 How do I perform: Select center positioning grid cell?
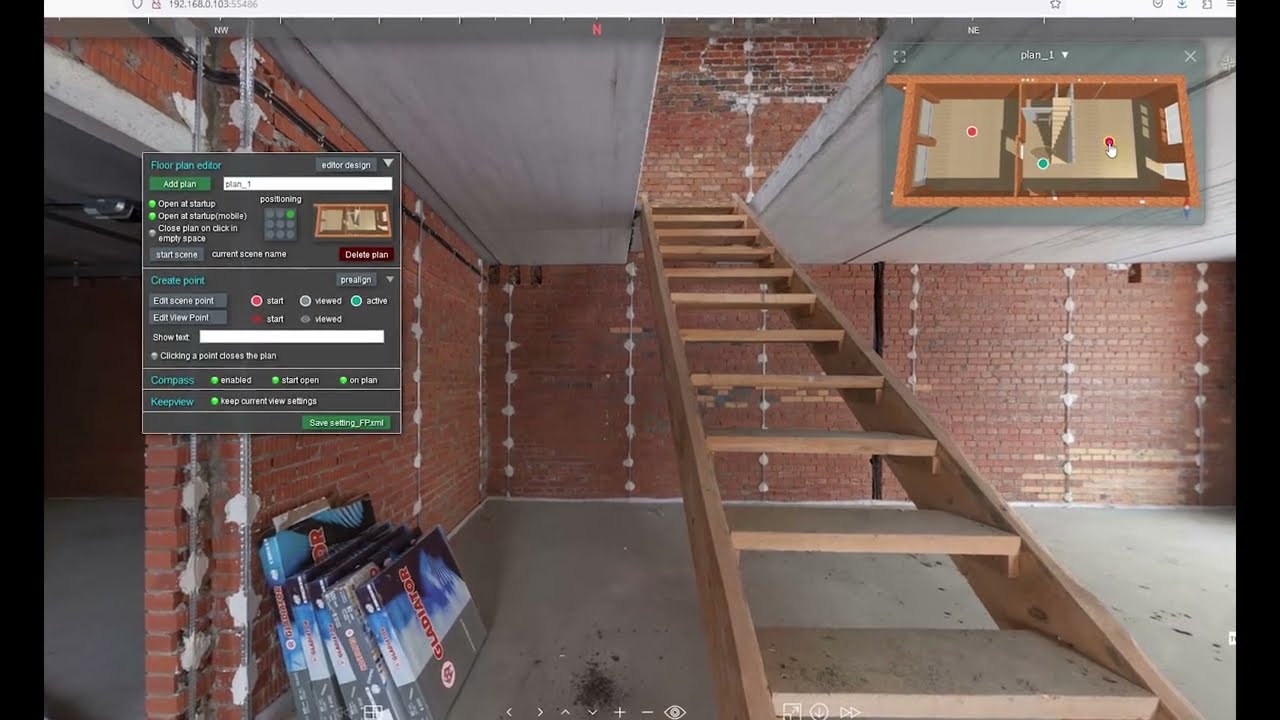click(280, 225)
